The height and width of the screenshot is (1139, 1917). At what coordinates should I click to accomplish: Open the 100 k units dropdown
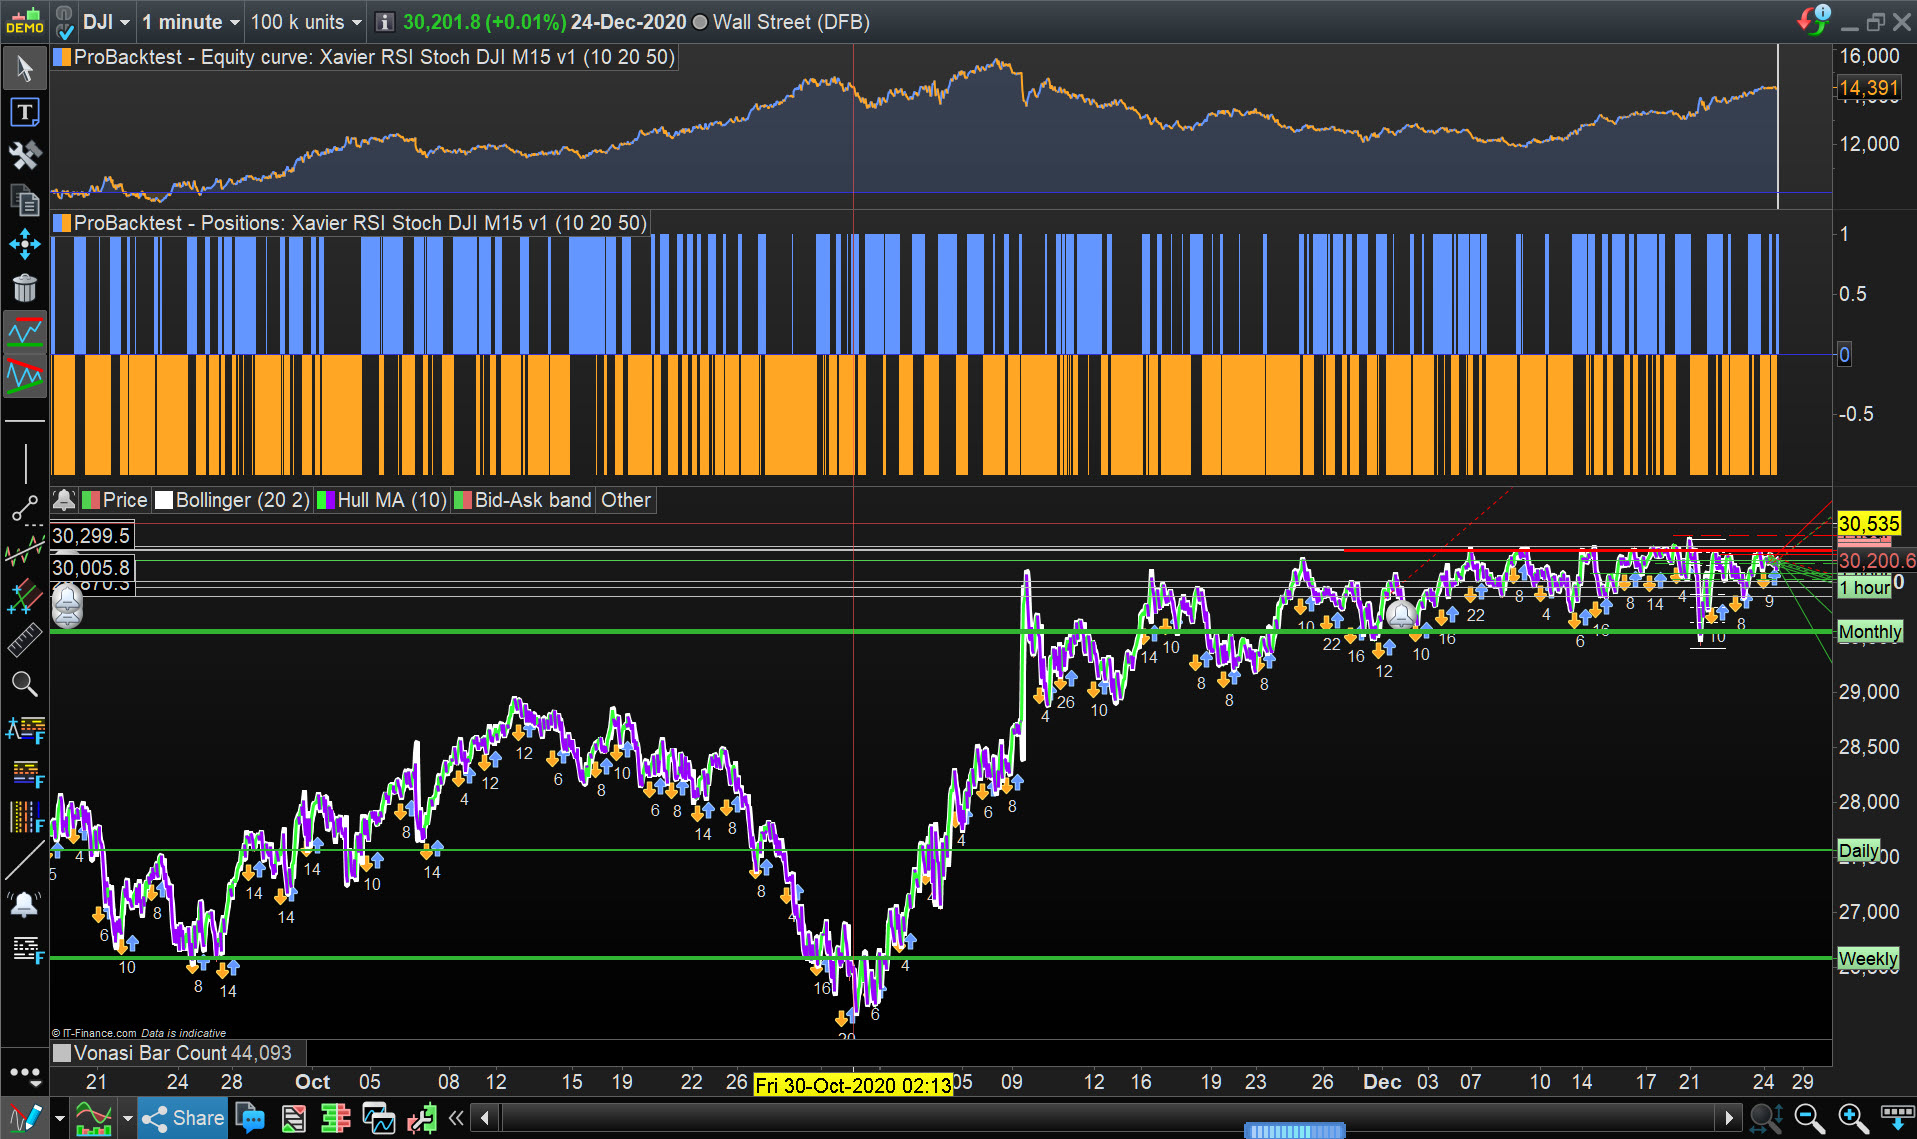point(305,22)
